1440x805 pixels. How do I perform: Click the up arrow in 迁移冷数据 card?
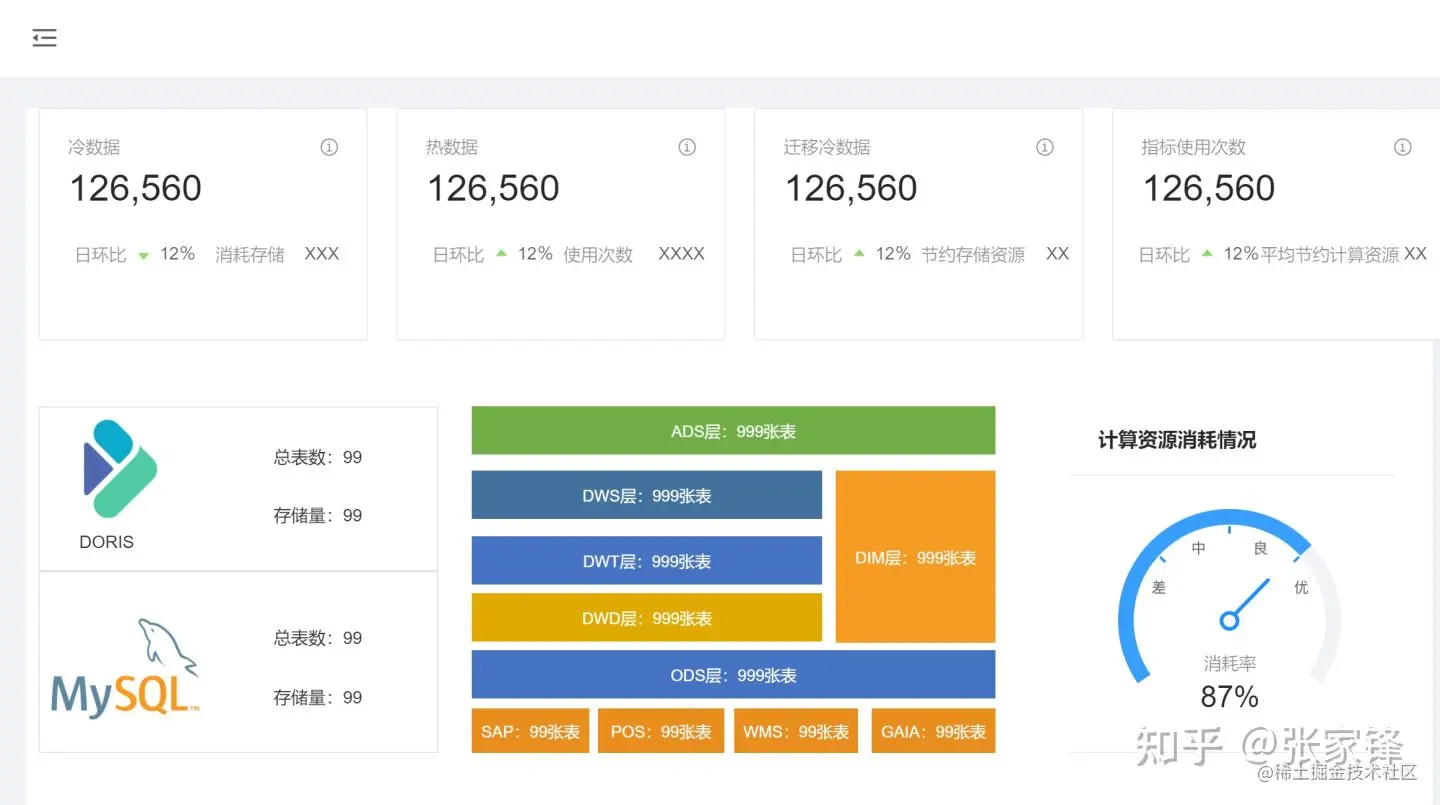coord(859,254)
